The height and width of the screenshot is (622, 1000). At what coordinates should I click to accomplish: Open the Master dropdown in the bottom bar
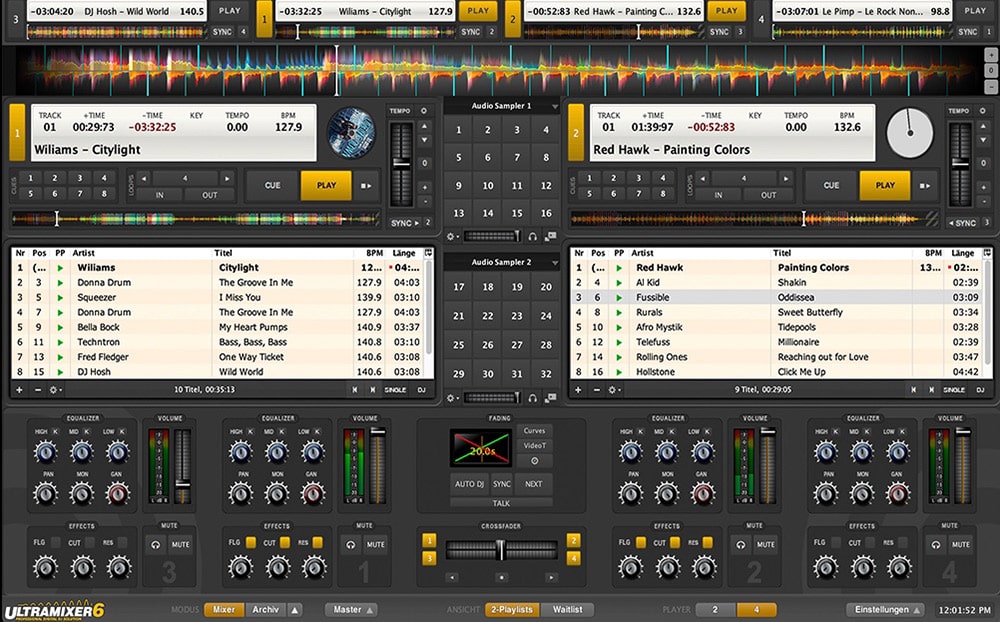click(350, 609)
